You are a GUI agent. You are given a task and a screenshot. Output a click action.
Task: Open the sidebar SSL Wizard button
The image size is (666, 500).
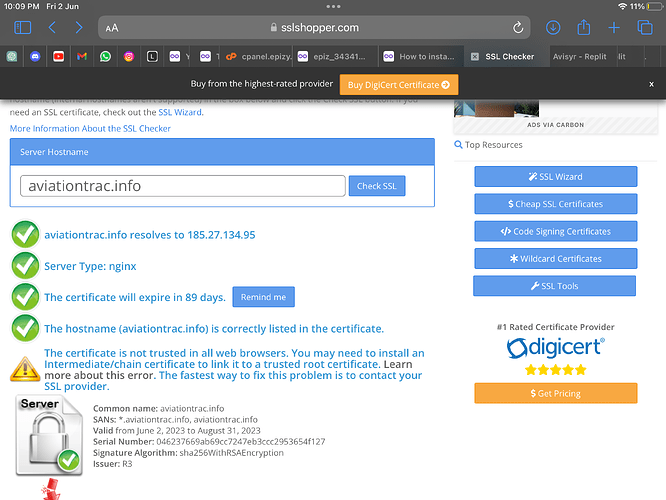pyautogui.click(x=556, y=177)
